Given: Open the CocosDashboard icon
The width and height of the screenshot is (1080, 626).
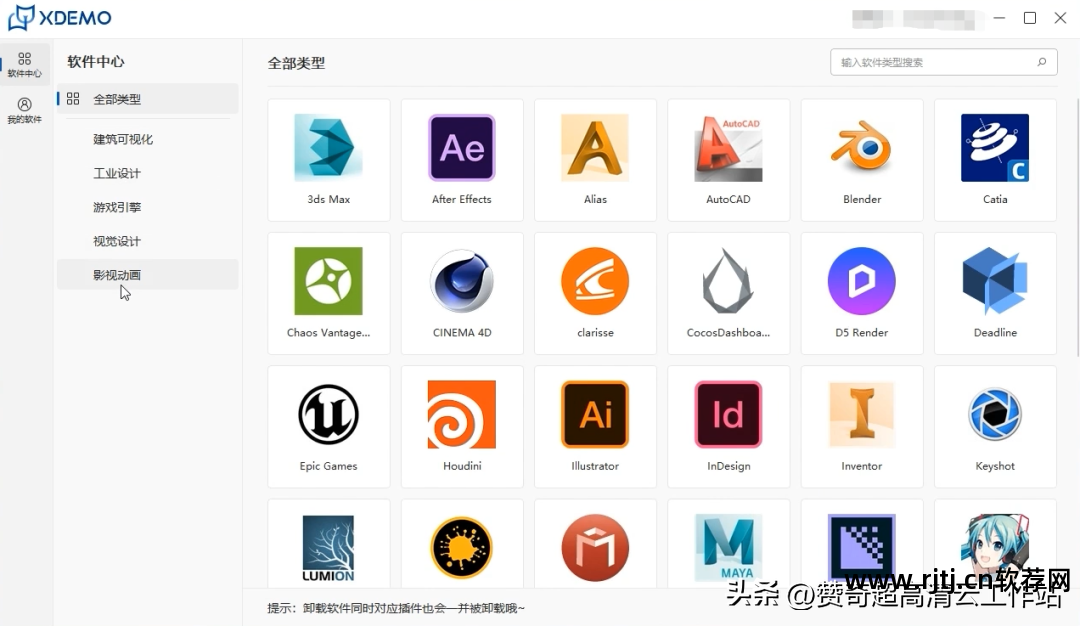Looking at the screenshot, I should point(727,281).
